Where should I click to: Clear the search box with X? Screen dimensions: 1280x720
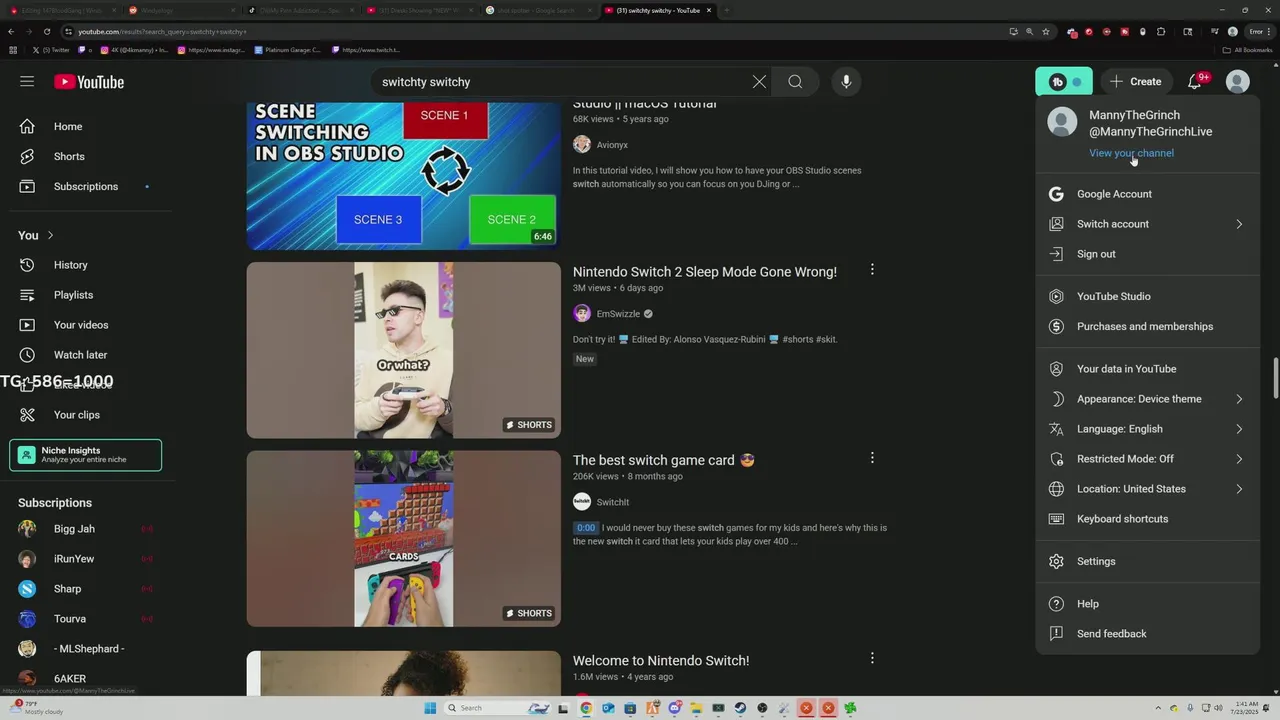coord(759,82)
